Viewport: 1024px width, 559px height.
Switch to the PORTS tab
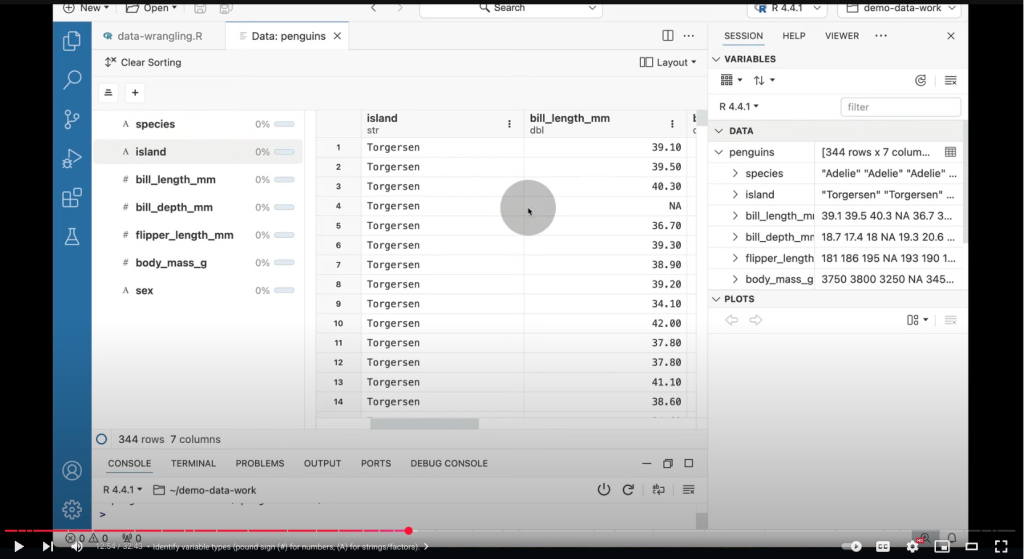pyautogui.click(x=376, y=463)
